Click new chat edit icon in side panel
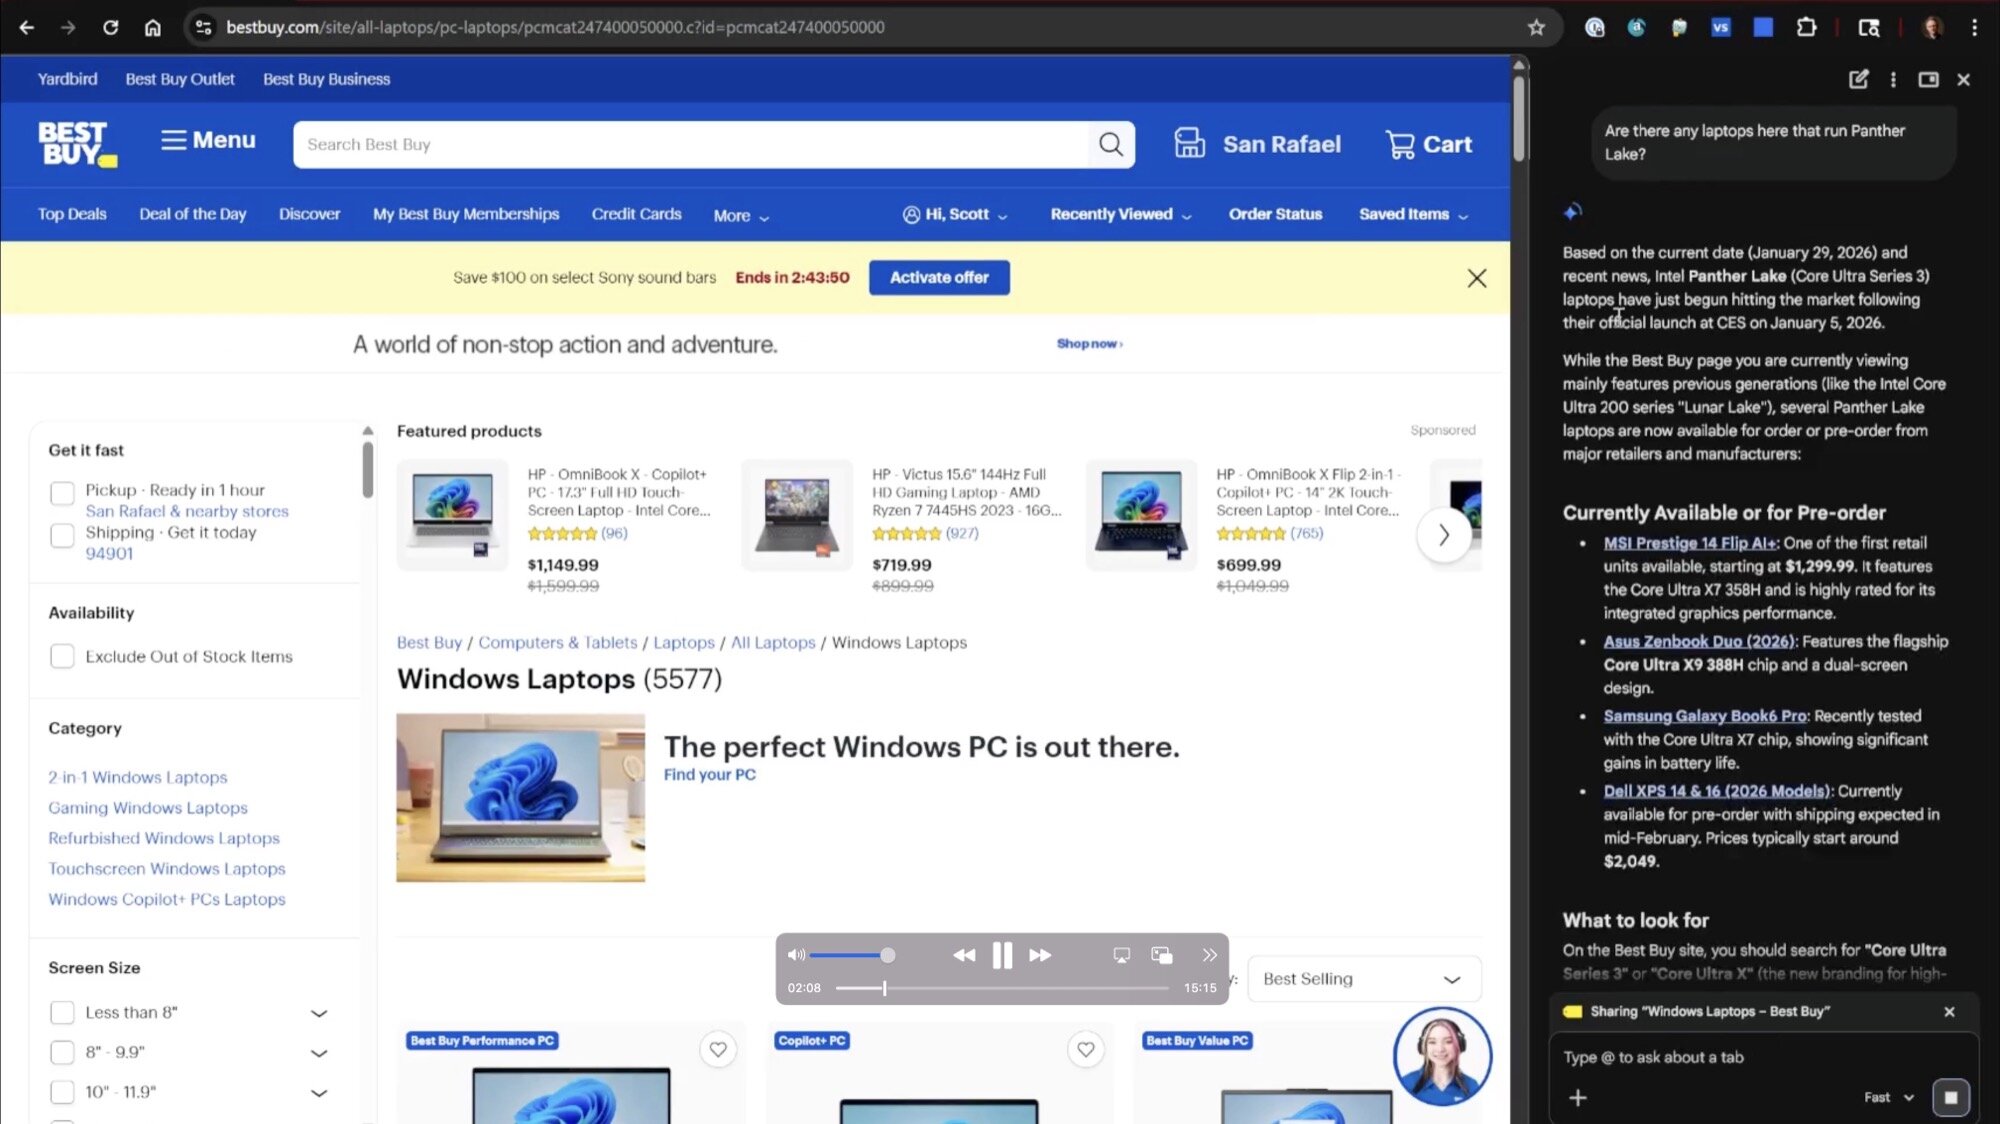This screenshot has height=1124, width=2000. click(x=1858, y=79)
